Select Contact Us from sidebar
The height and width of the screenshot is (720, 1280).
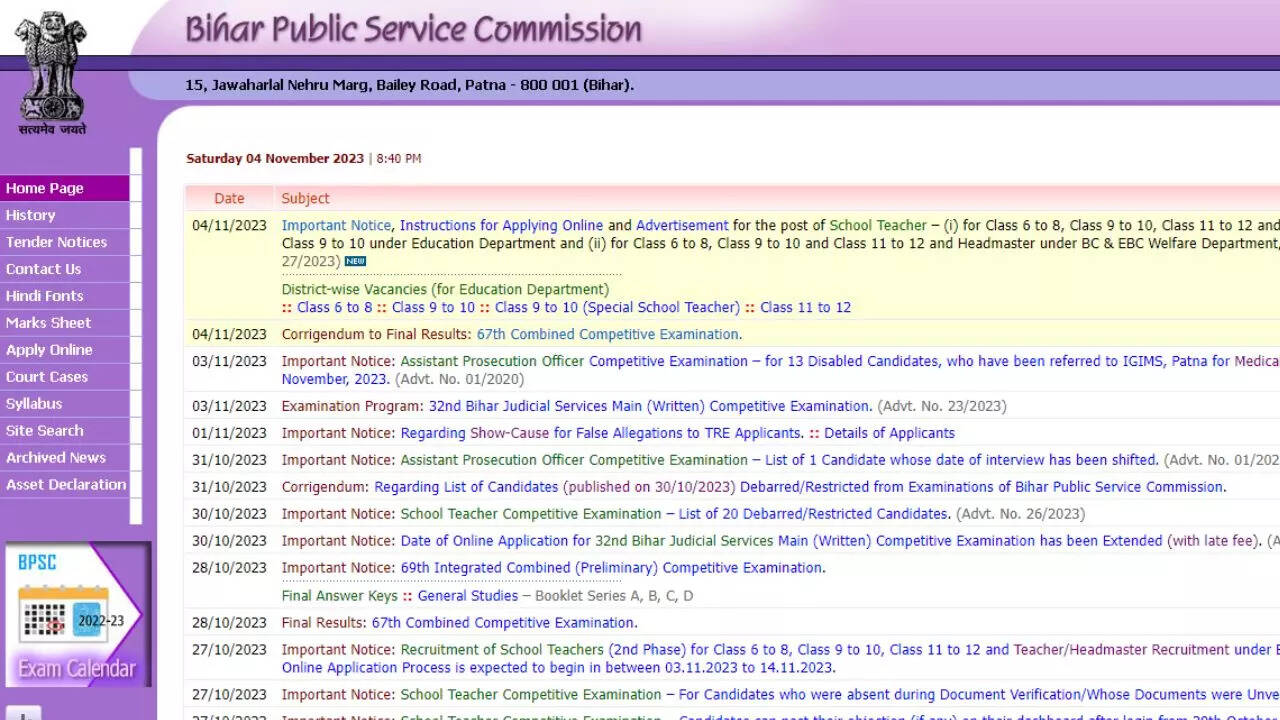click(44, 269)
